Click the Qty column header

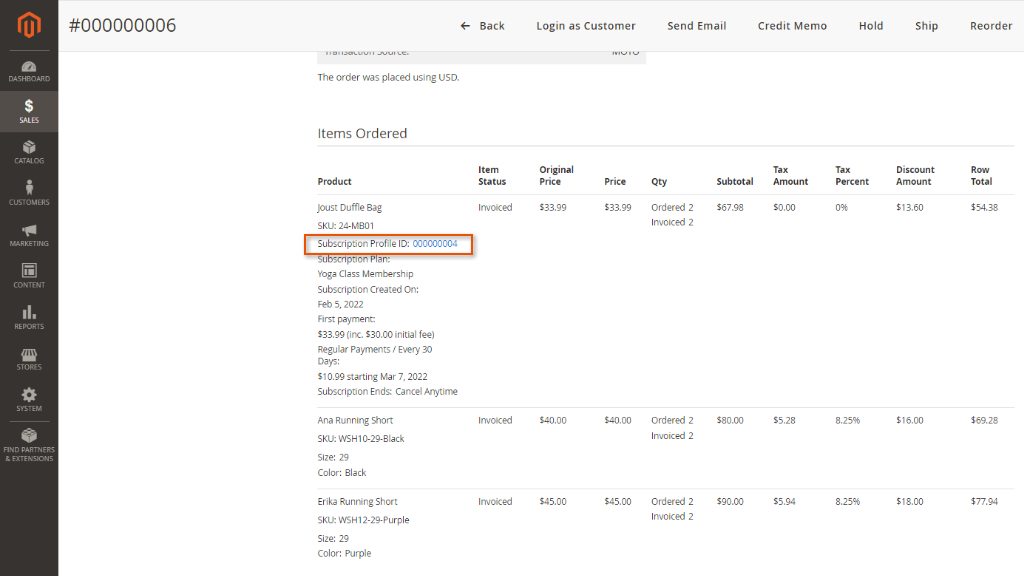point(658,182)
